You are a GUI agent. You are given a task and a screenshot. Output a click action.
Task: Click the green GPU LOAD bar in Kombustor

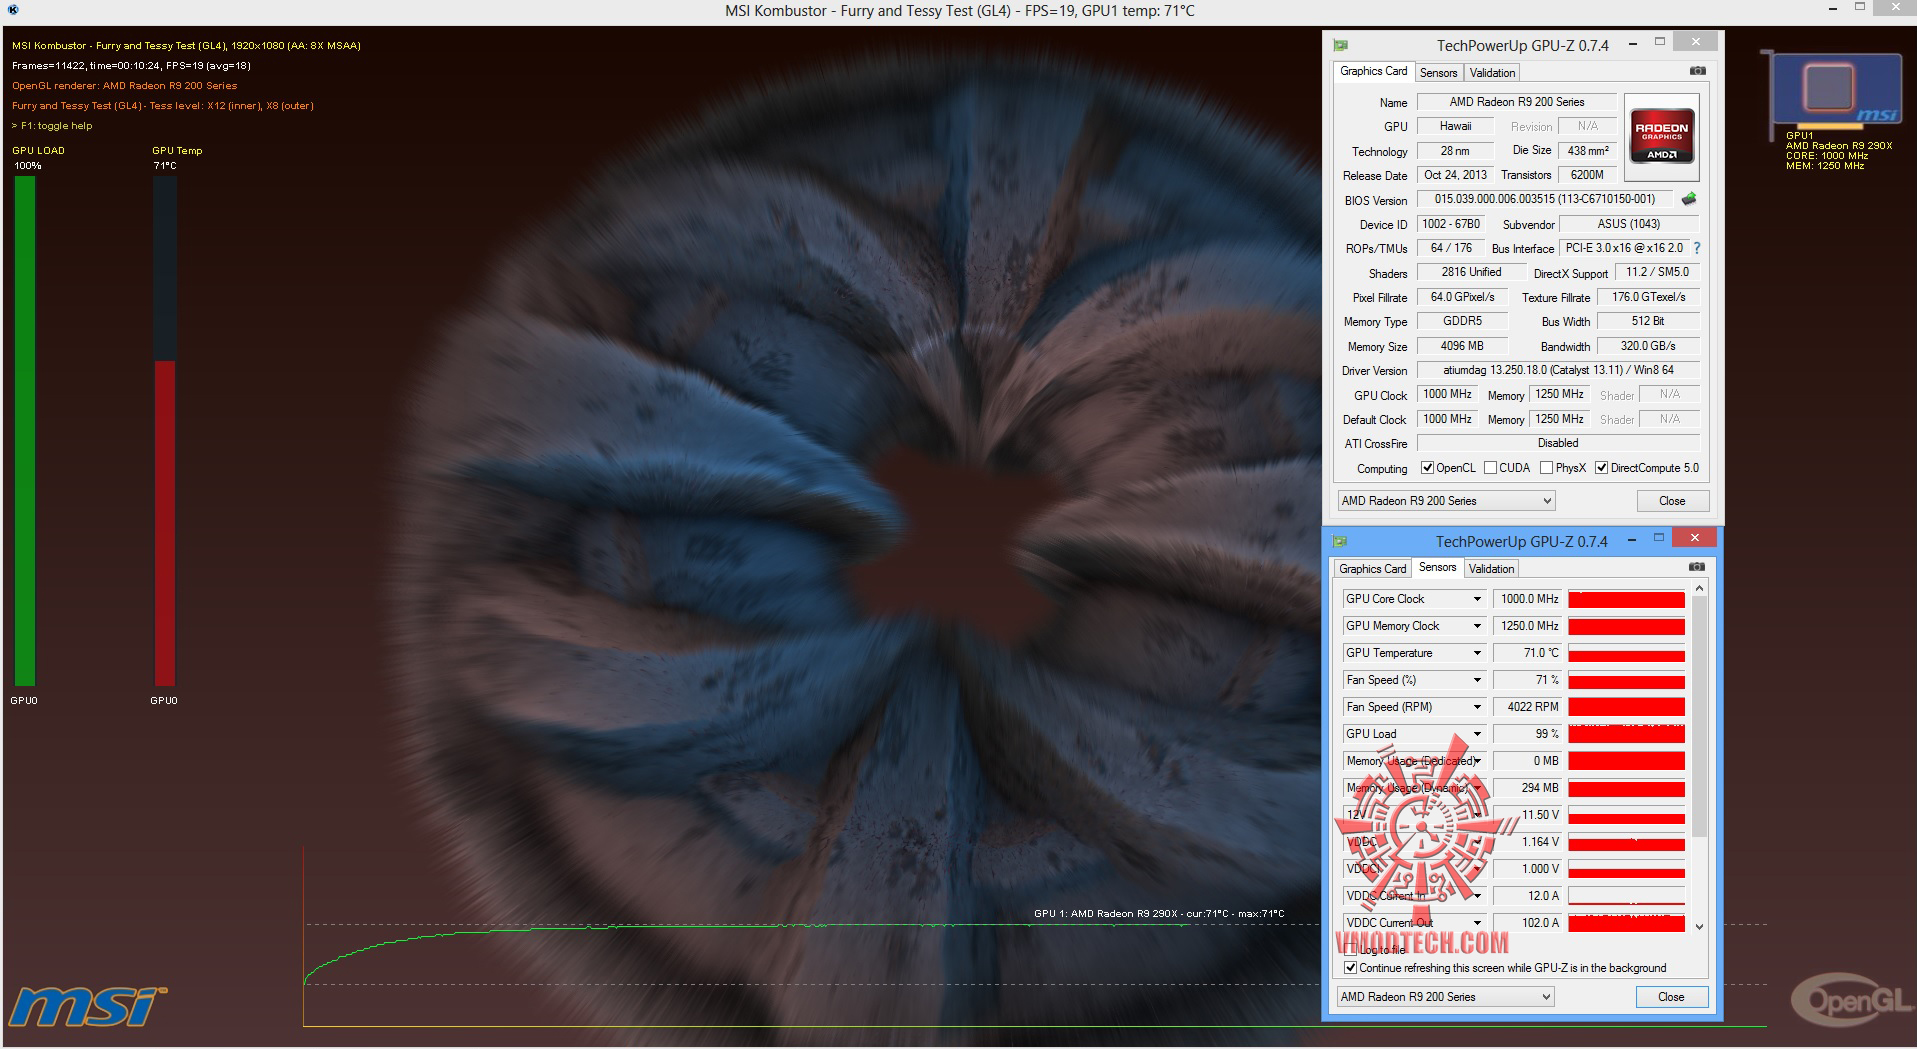pyautogui.click(x=25, y=430)
